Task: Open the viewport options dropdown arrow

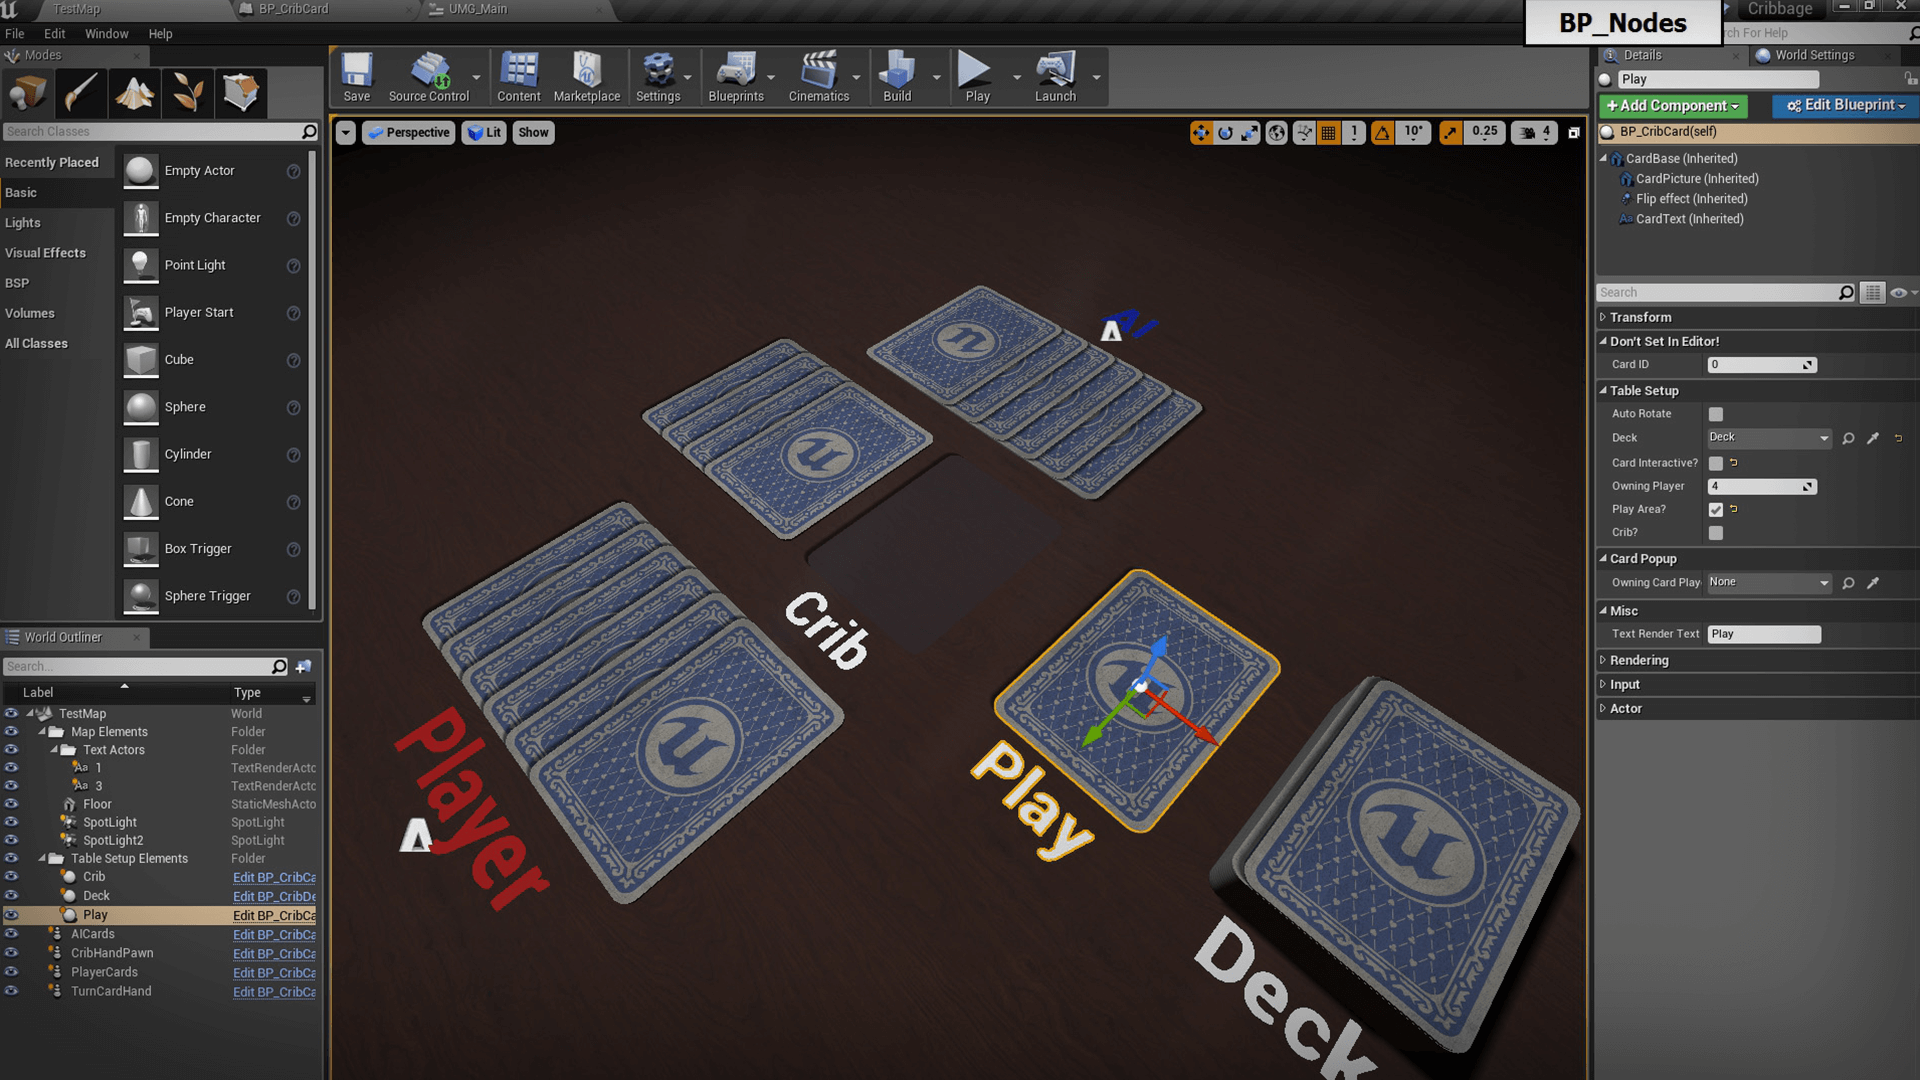Action: (345, 132)
